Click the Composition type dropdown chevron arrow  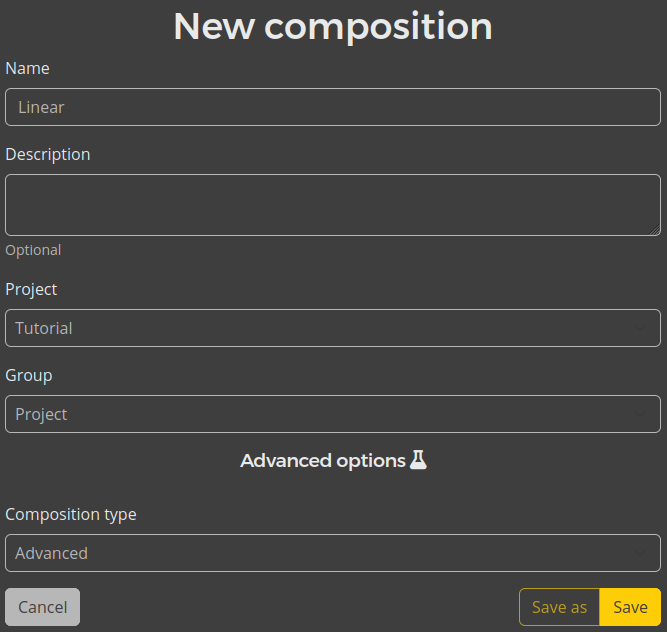click(640, 553)
